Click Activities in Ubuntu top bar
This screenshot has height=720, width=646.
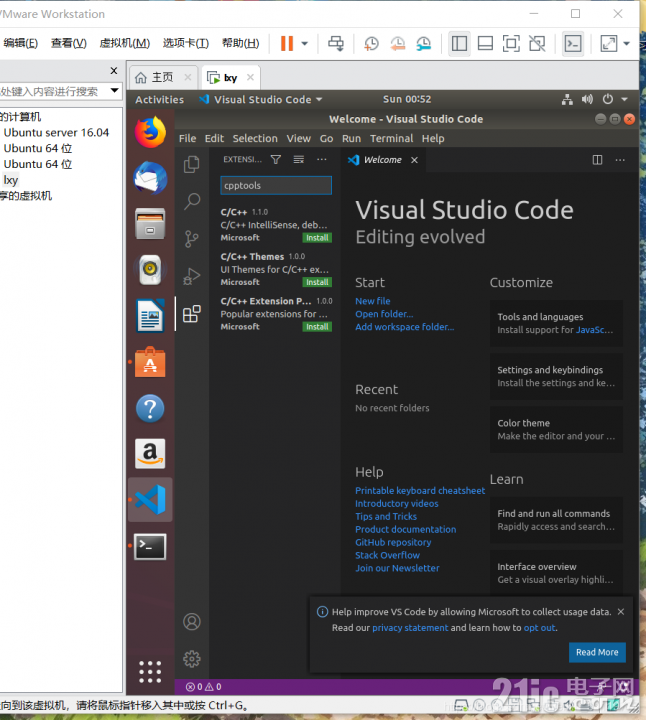point(159,99)
